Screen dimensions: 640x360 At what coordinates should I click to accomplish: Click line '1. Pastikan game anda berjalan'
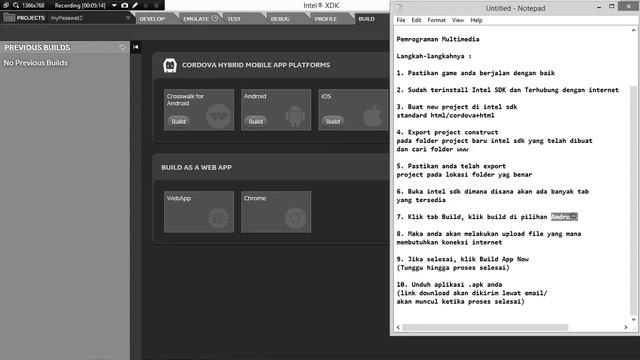coord(476,73)
